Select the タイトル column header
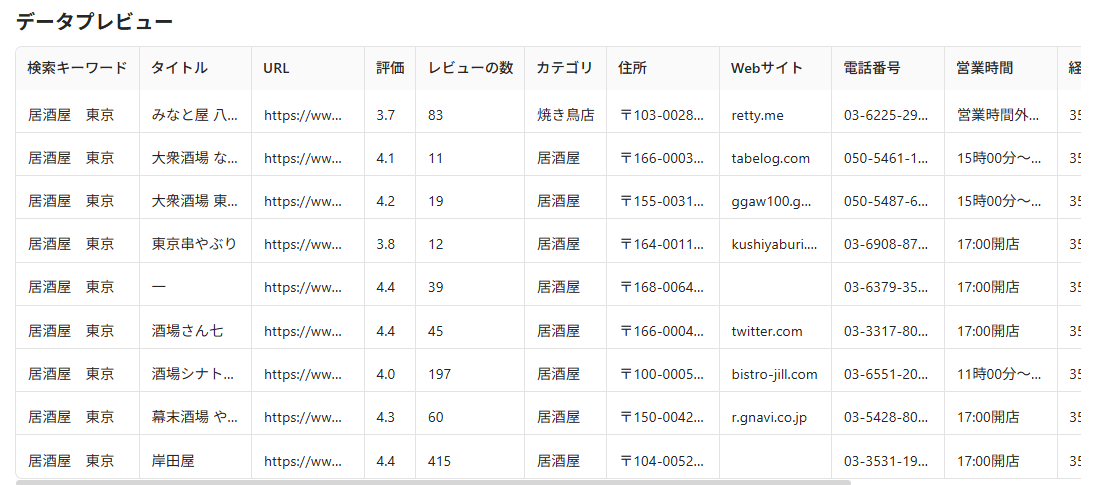 click(179, 68)
